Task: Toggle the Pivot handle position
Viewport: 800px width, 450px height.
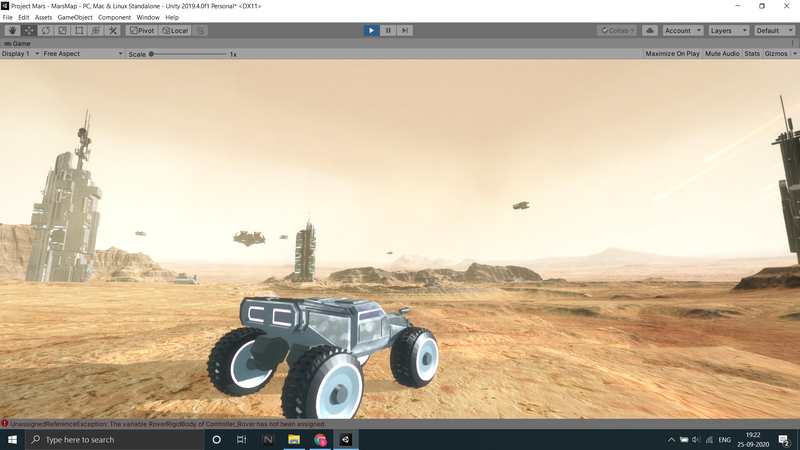Action: [142, 31]
